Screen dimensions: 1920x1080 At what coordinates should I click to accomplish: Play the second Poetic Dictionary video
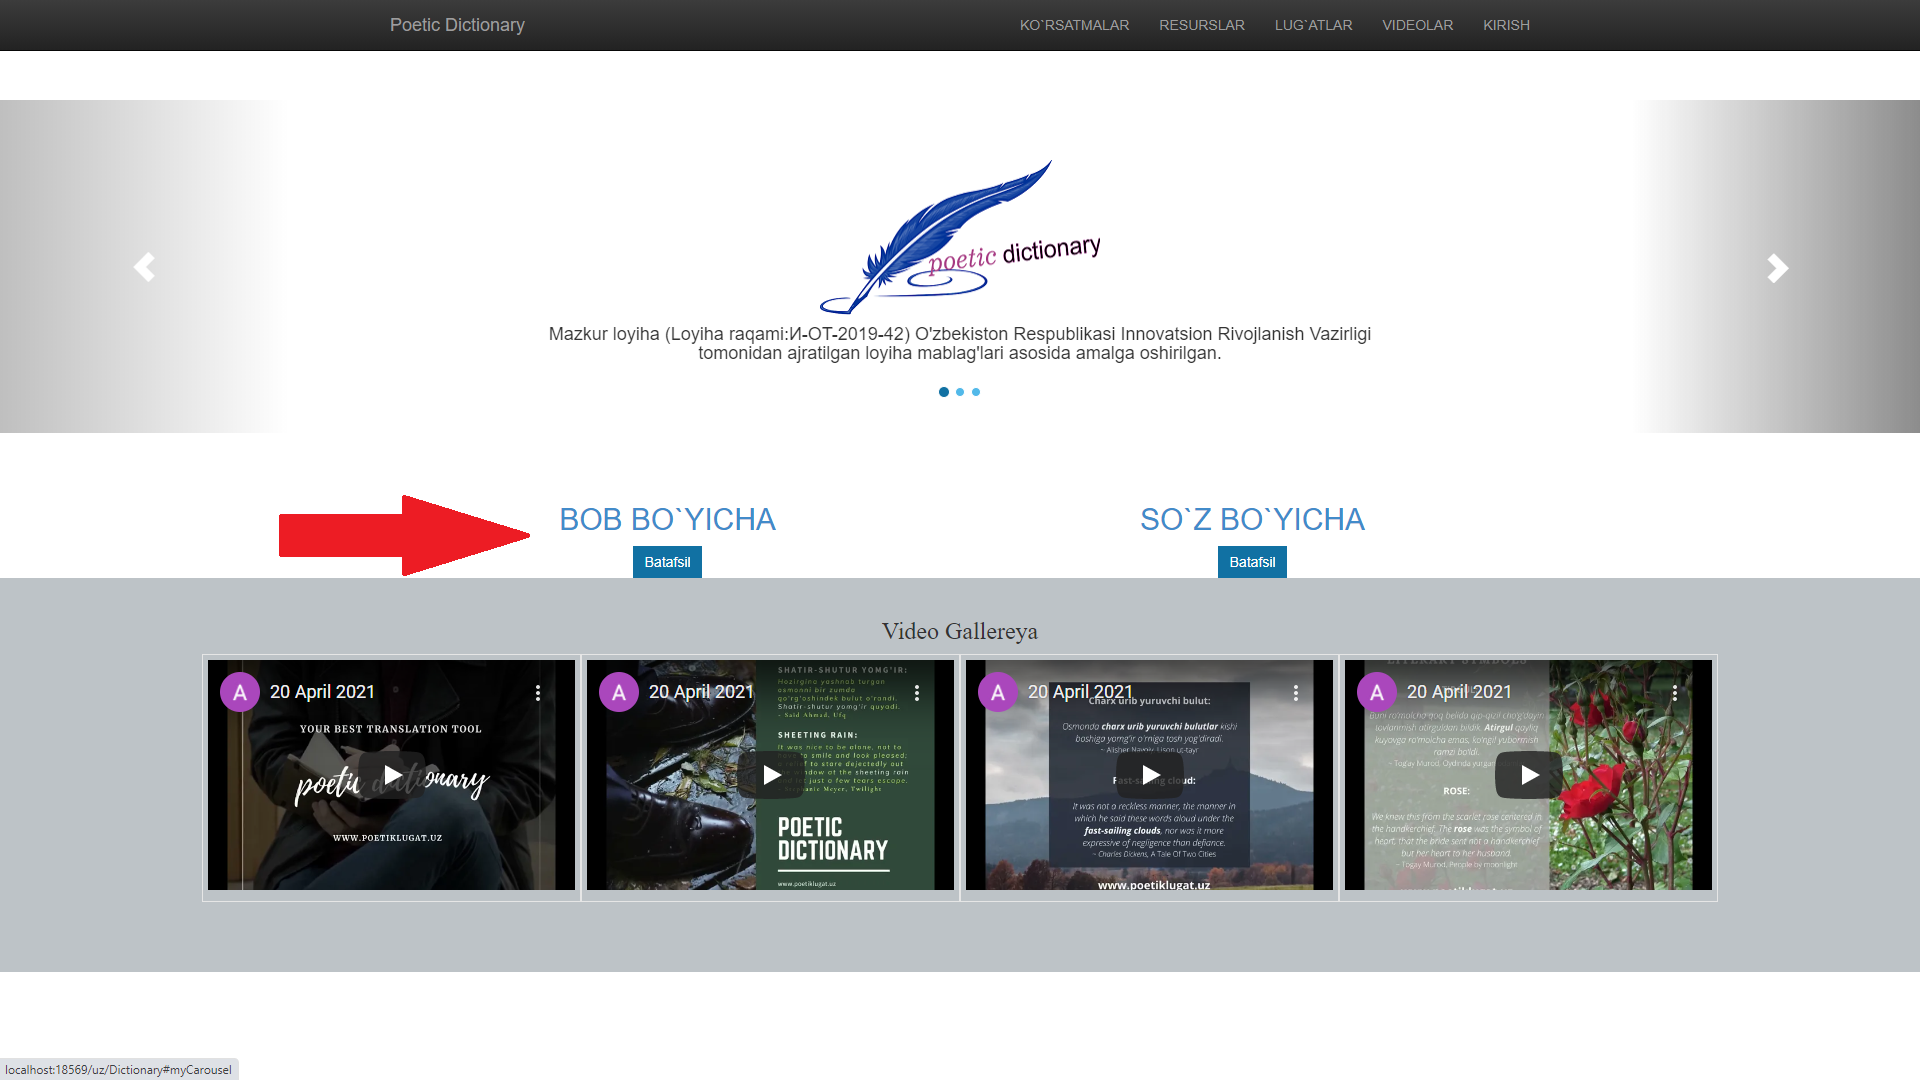(771, 775)
